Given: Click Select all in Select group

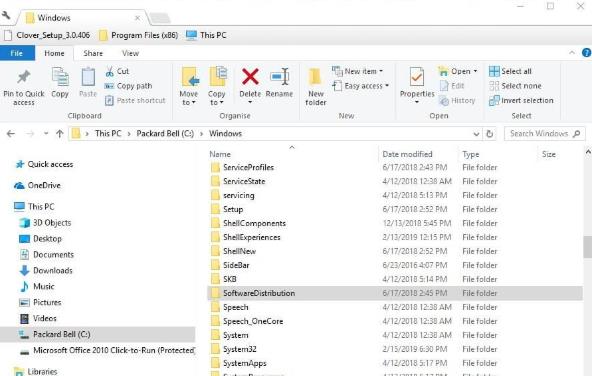Looking at the screenshot, I should [x=510, y=71].
